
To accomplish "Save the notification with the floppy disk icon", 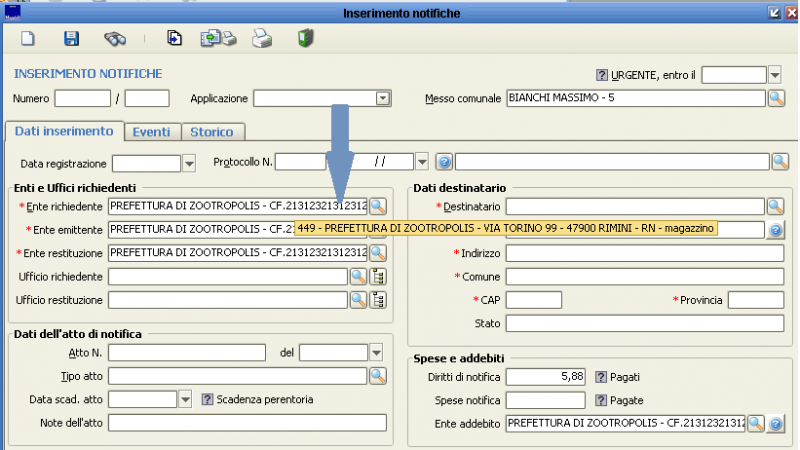I will pos(71,39).
